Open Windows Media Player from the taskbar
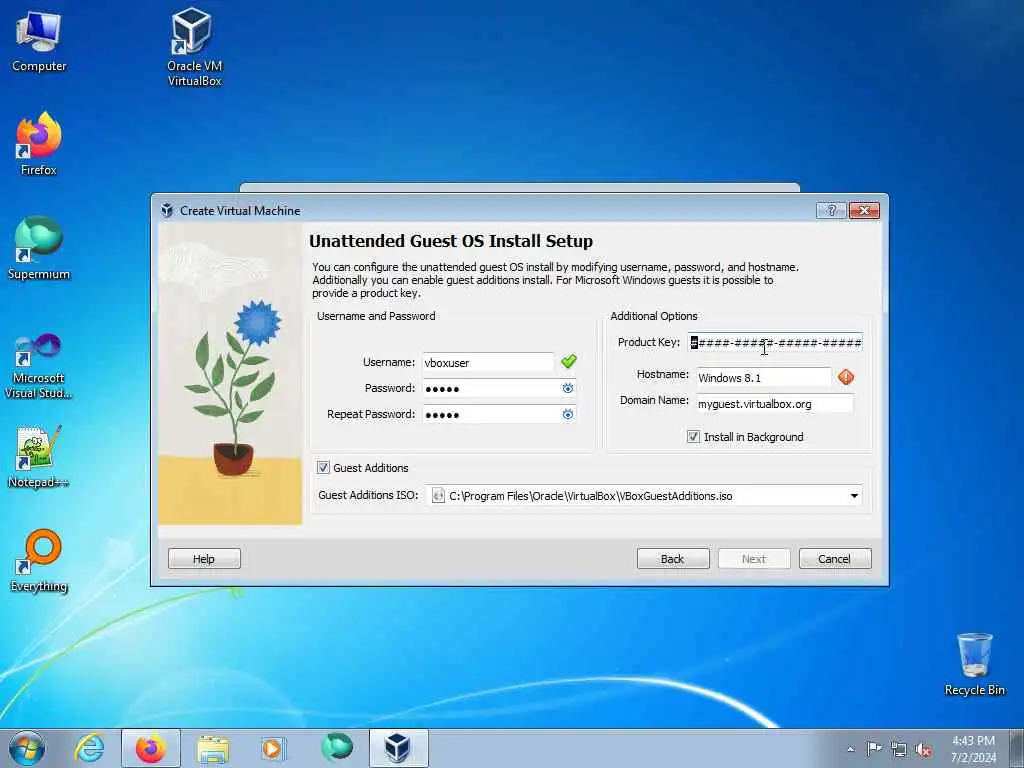The height and width of the screenshot is (768, 1024). click(x=272, y=748)
